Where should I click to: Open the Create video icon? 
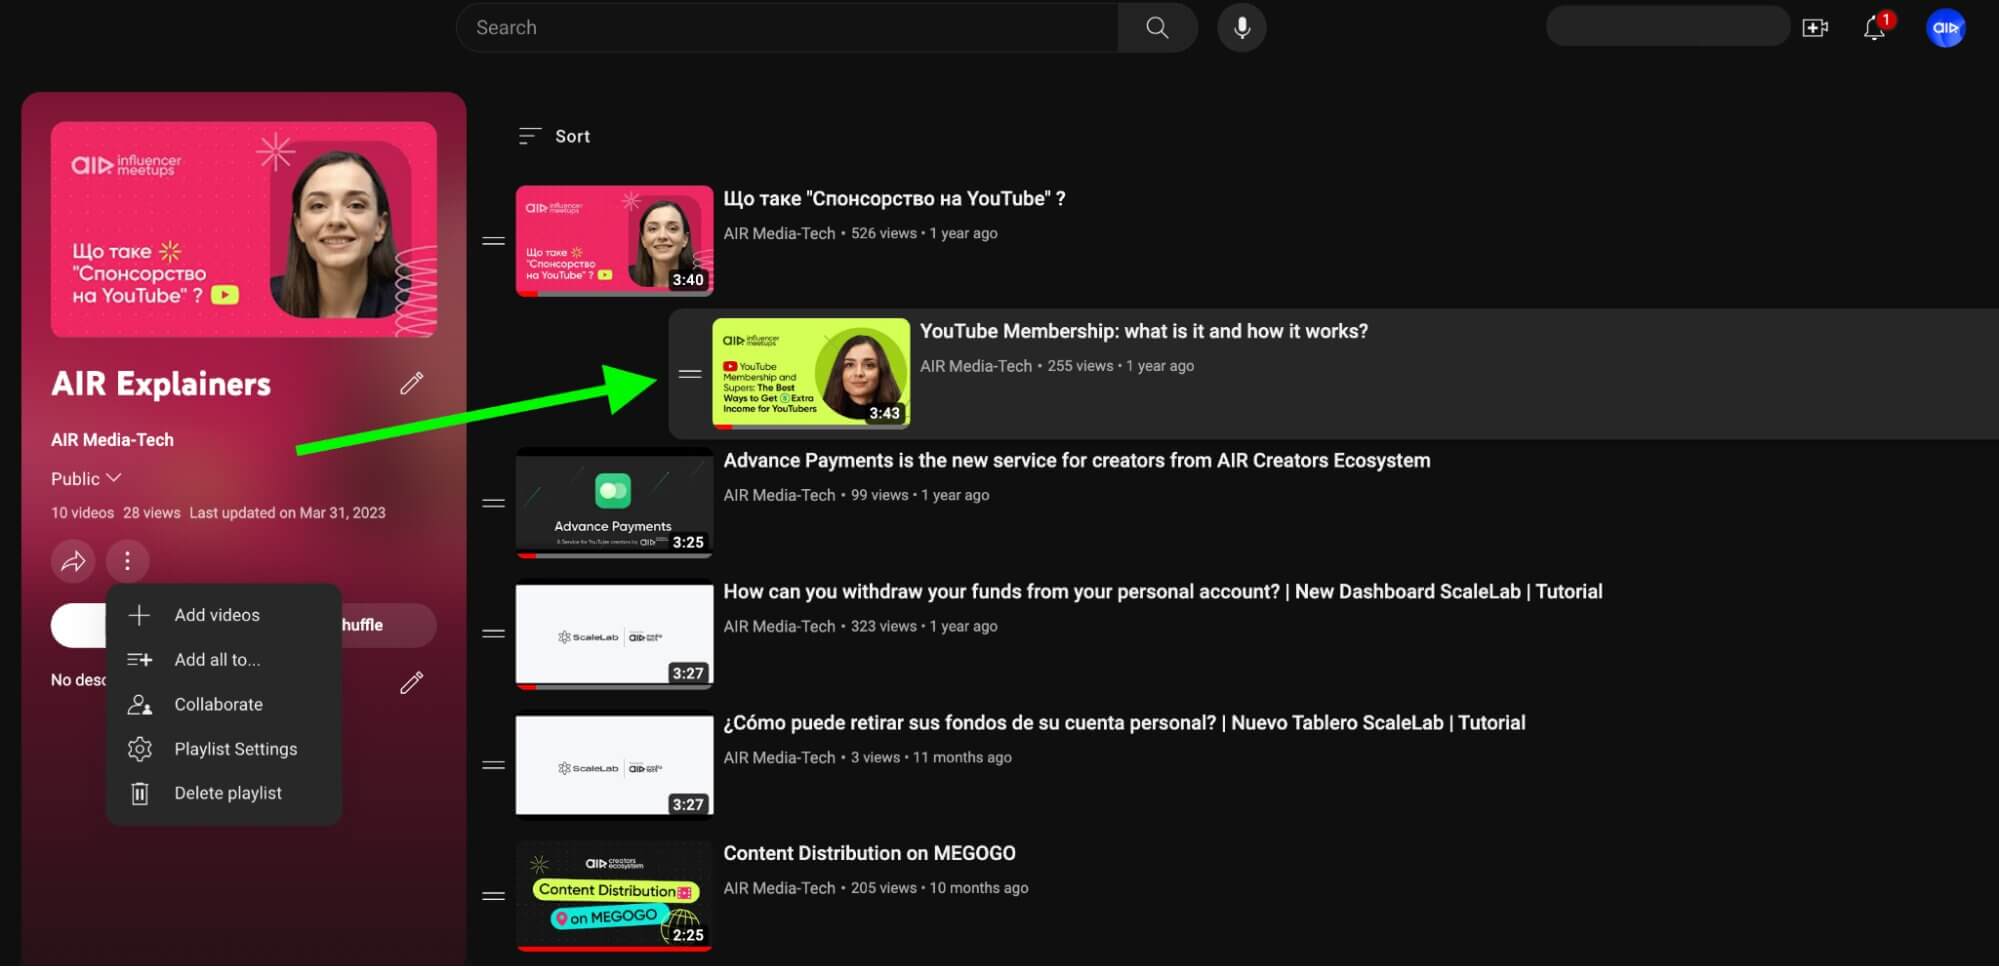pyautogui.click(x=1815, y=28)
